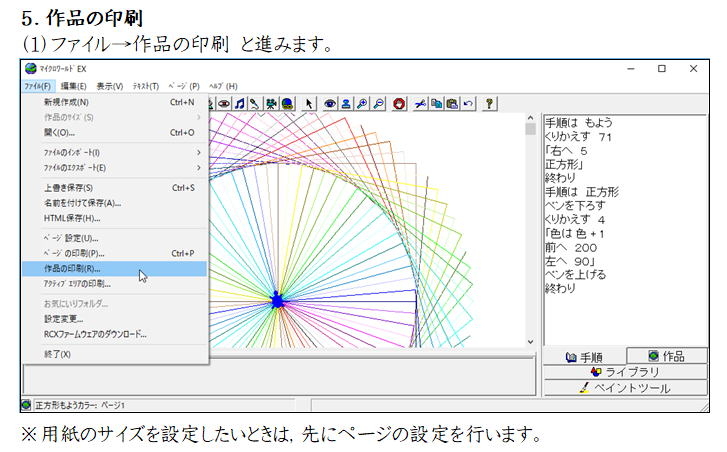Expand the ファイルのエクスポート submenu
The image size is (727, 452).
click(x=115, y=168)
